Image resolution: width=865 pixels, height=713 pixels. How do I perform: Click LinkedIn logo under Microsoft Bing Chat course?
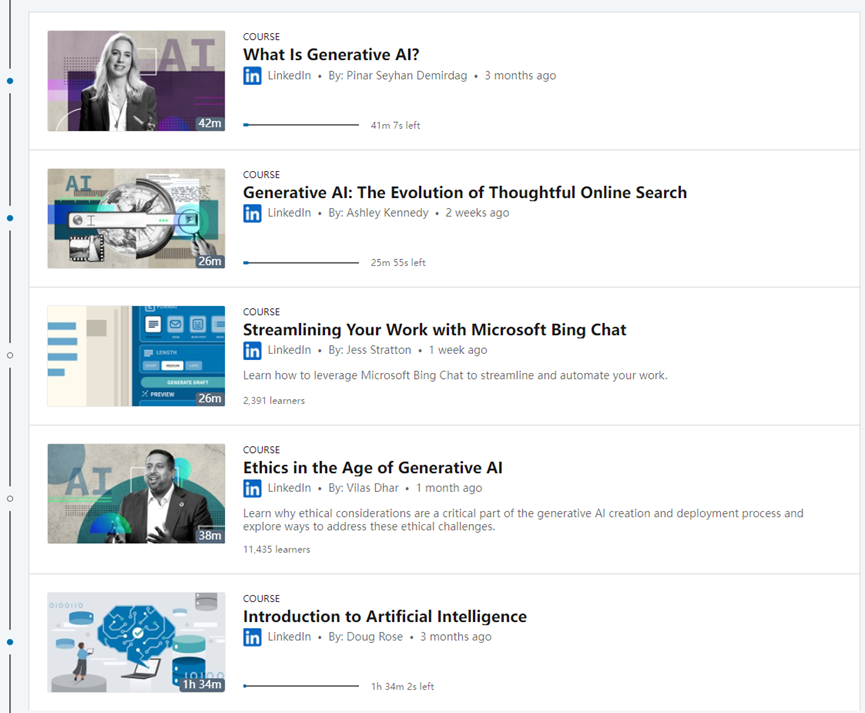click(252, 350)
